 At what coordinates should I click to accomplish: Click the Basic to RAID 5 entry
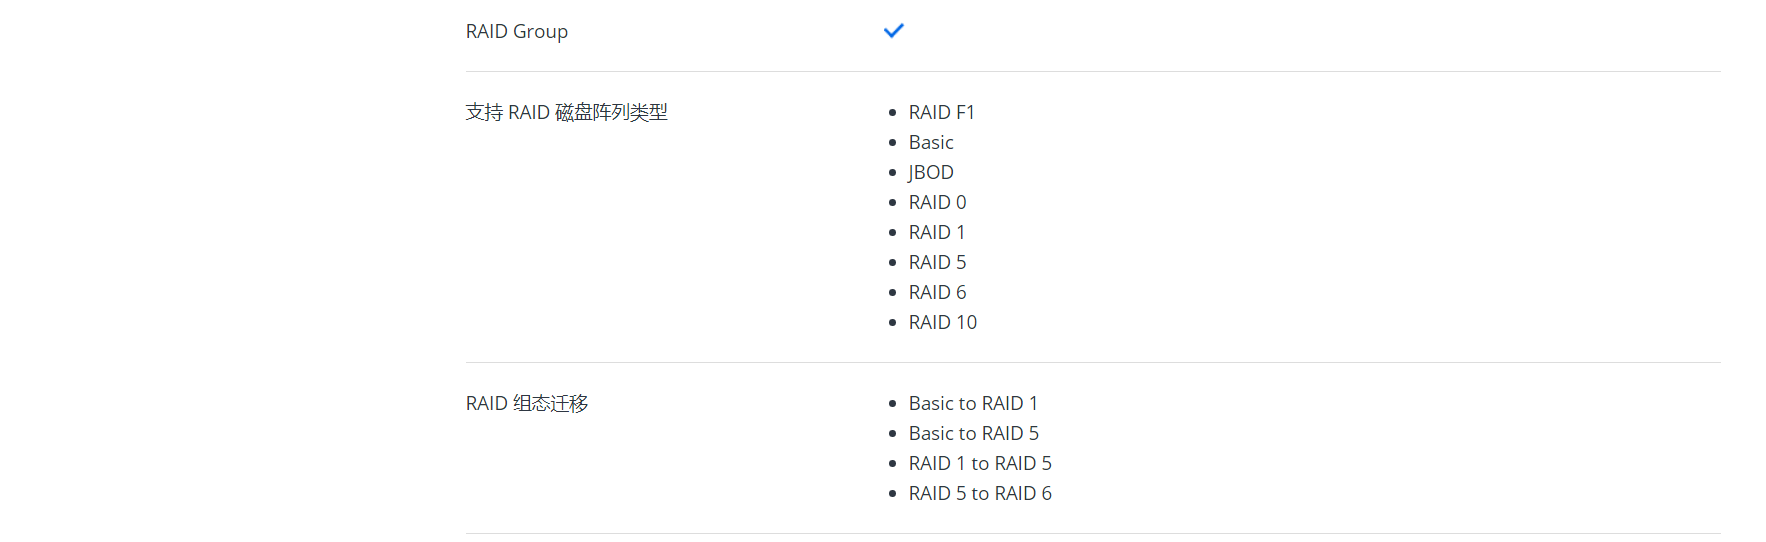coord(973,433)
